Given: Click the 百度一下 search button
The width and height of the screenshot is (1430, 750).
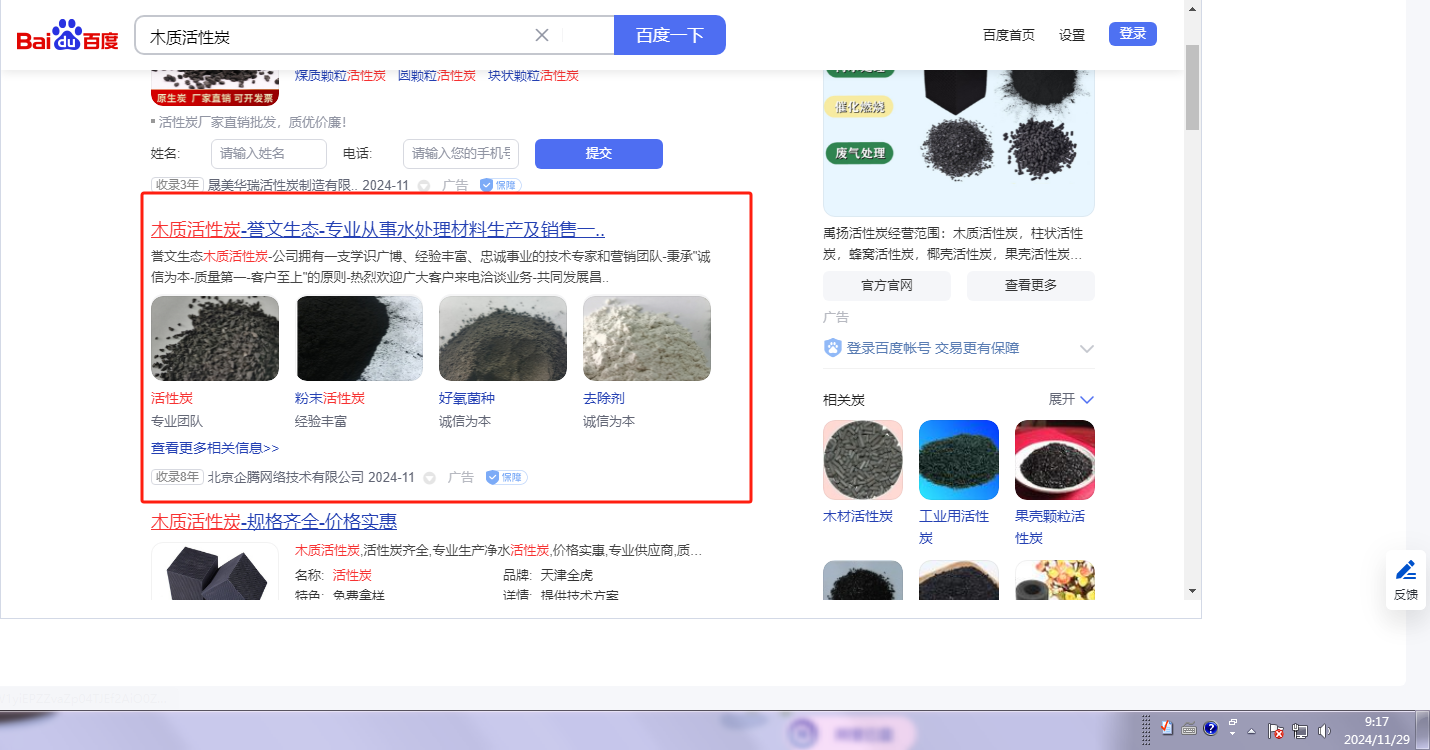Looking at the screenshot, I should pos(670,35).
